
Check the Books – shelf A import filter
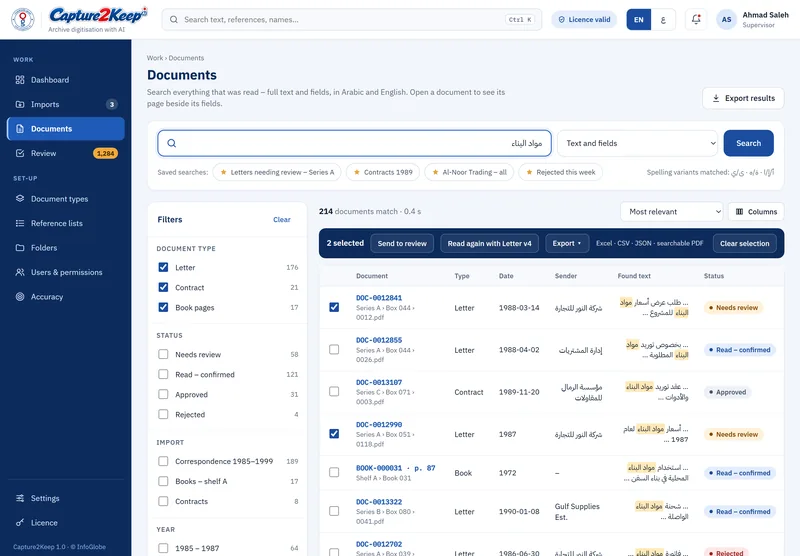[163, 481]
